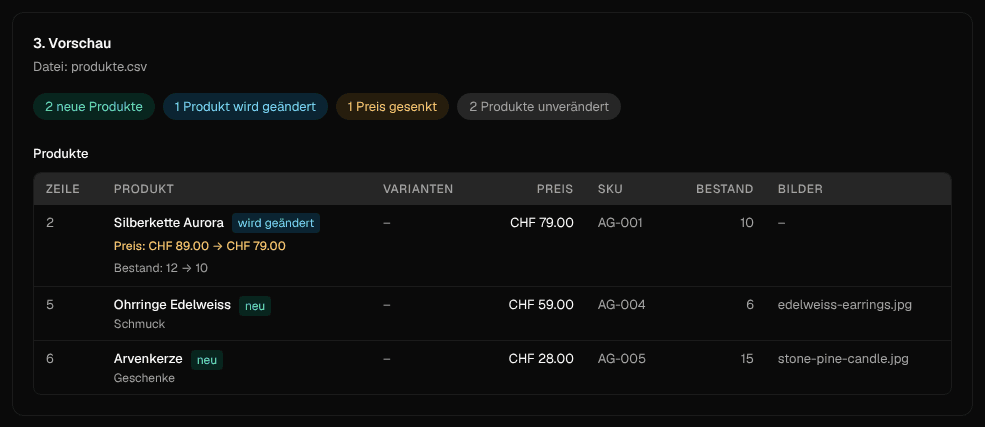
Task: Click the price change line CHF 89.00 → CHF 79.00
Action: 200,246
